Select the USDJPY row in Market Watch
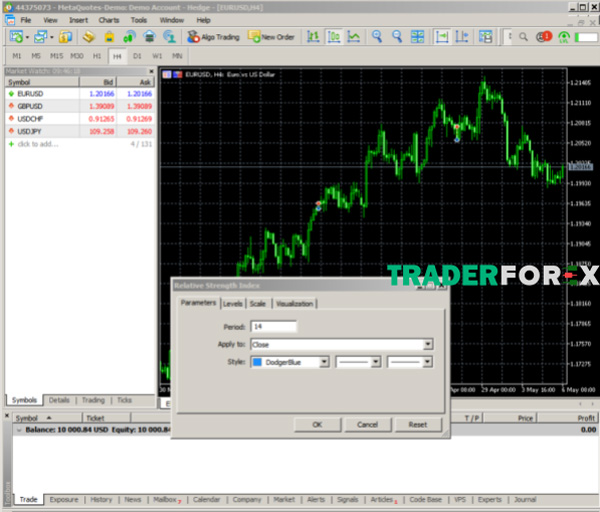 [80, 131]
